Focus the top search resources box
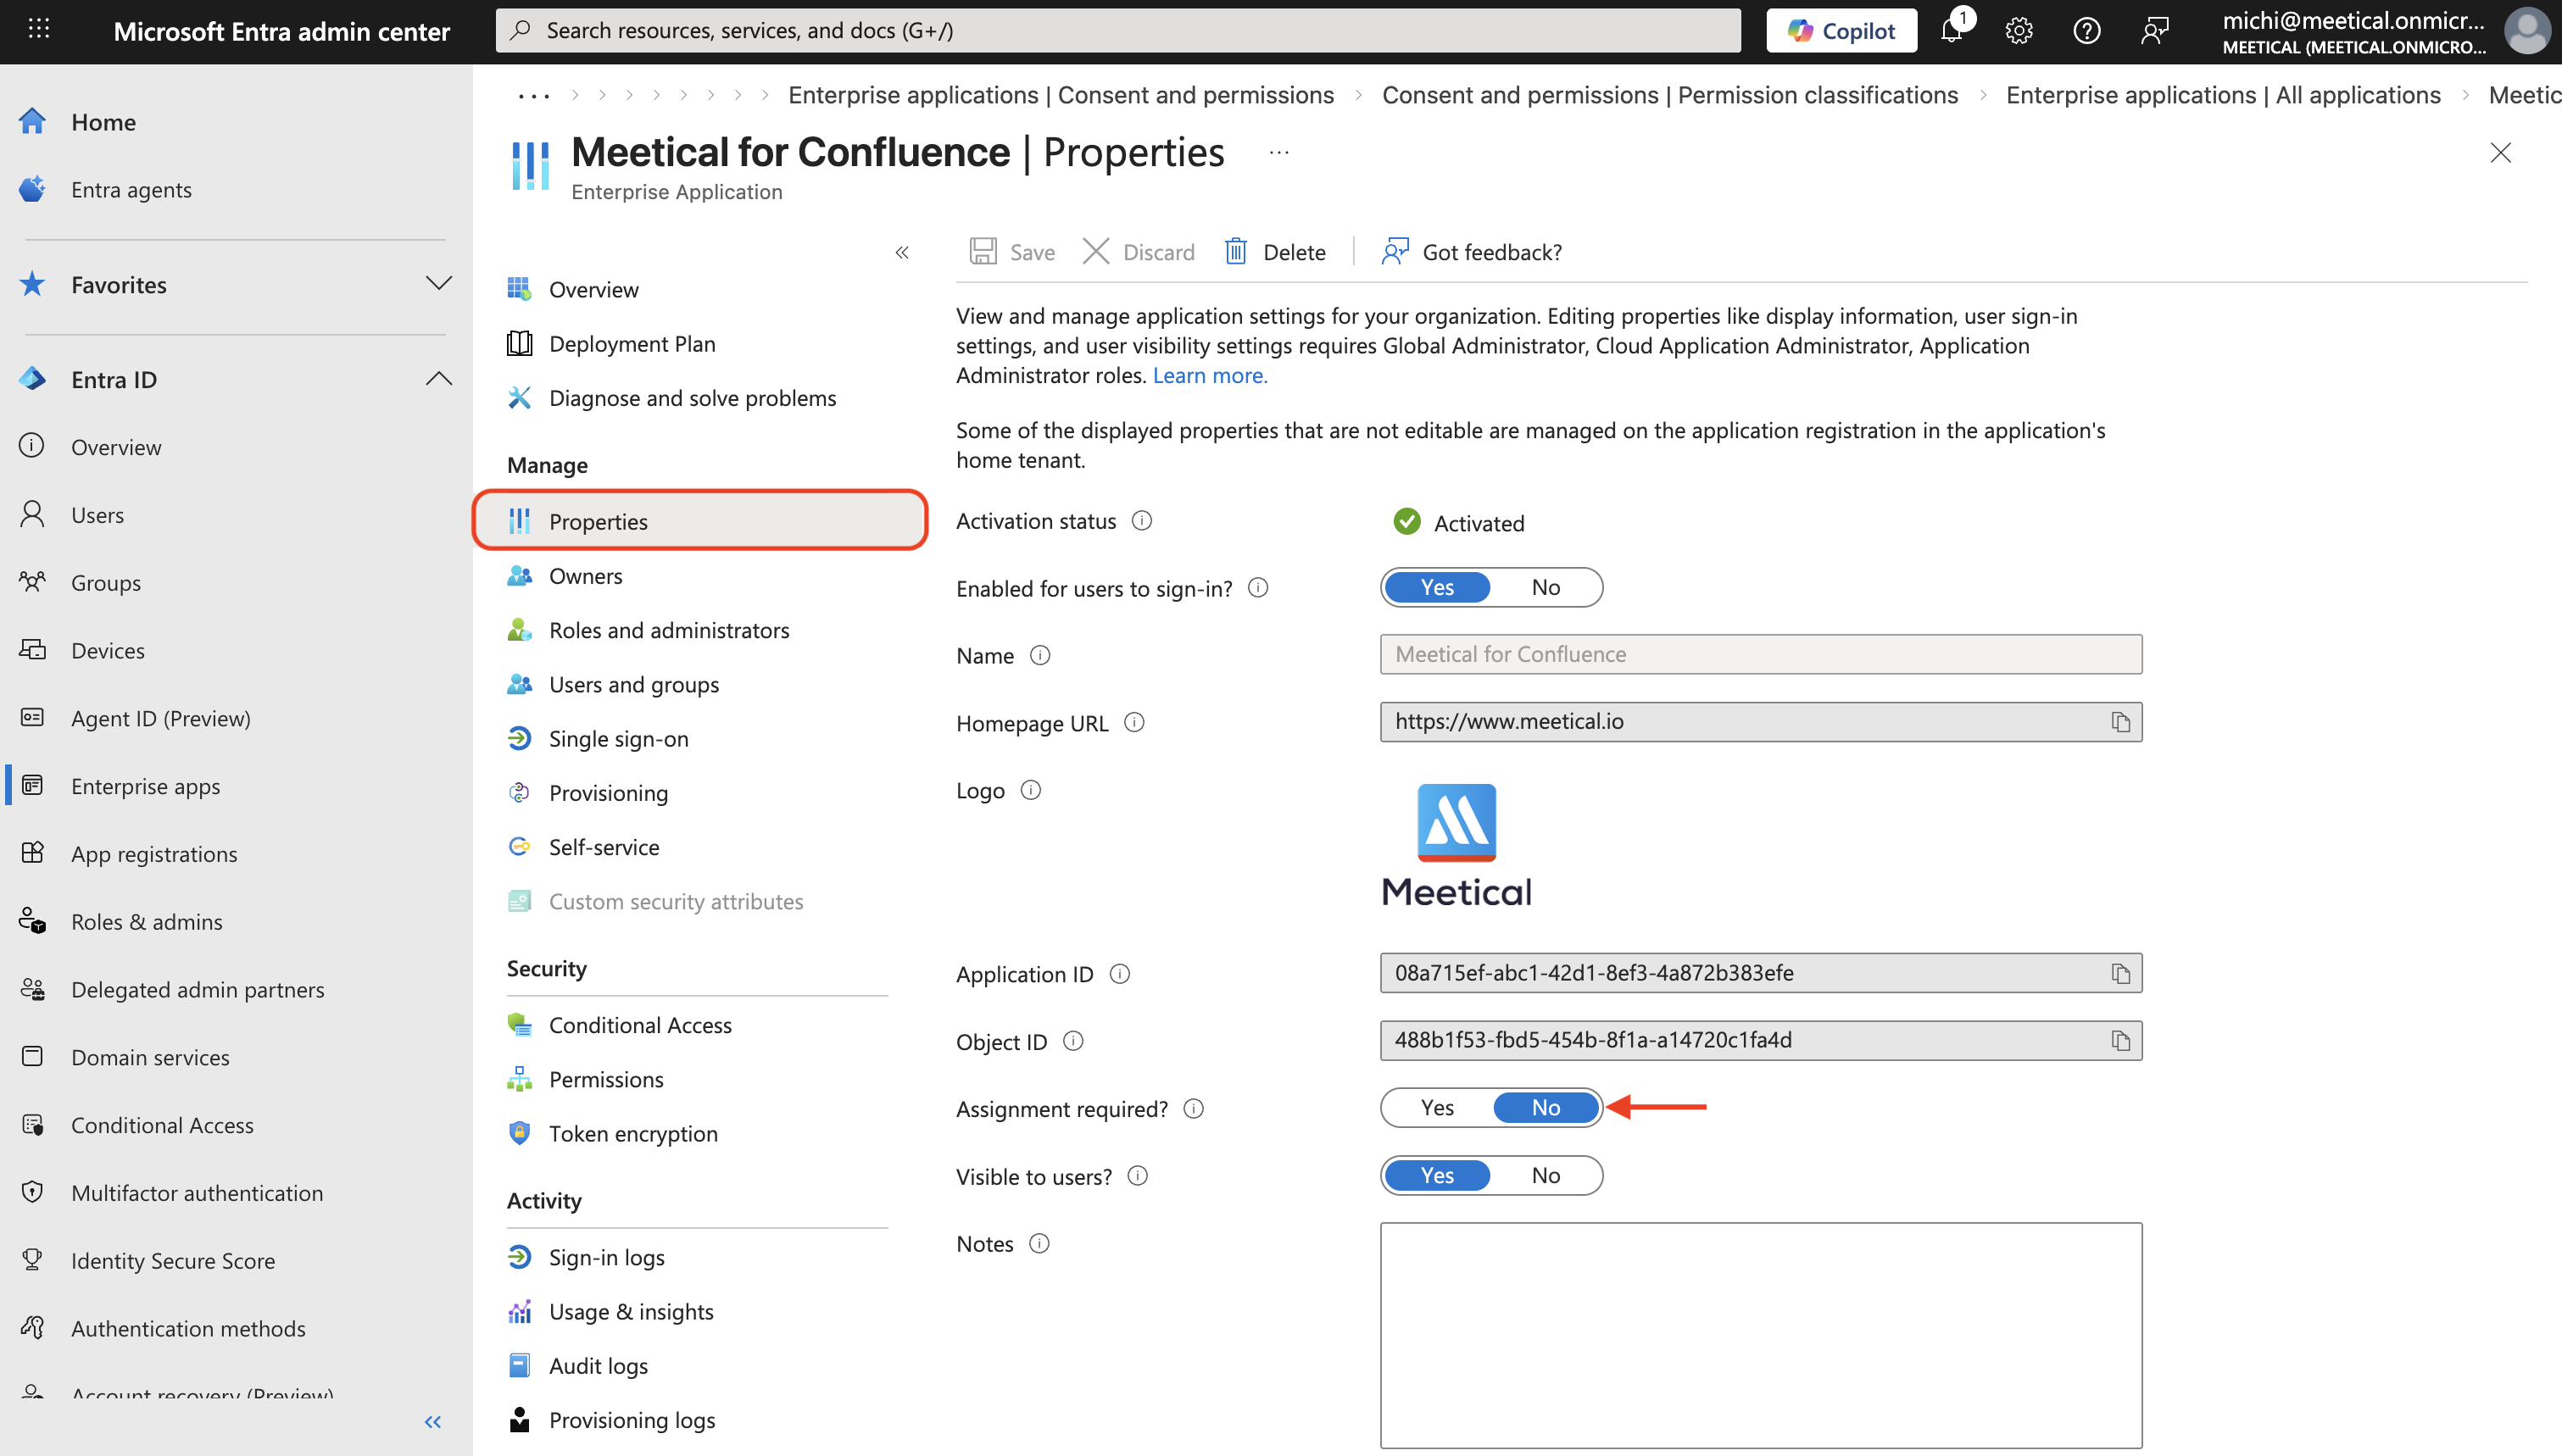The image size is (2562, 1456). (1117, 30)
